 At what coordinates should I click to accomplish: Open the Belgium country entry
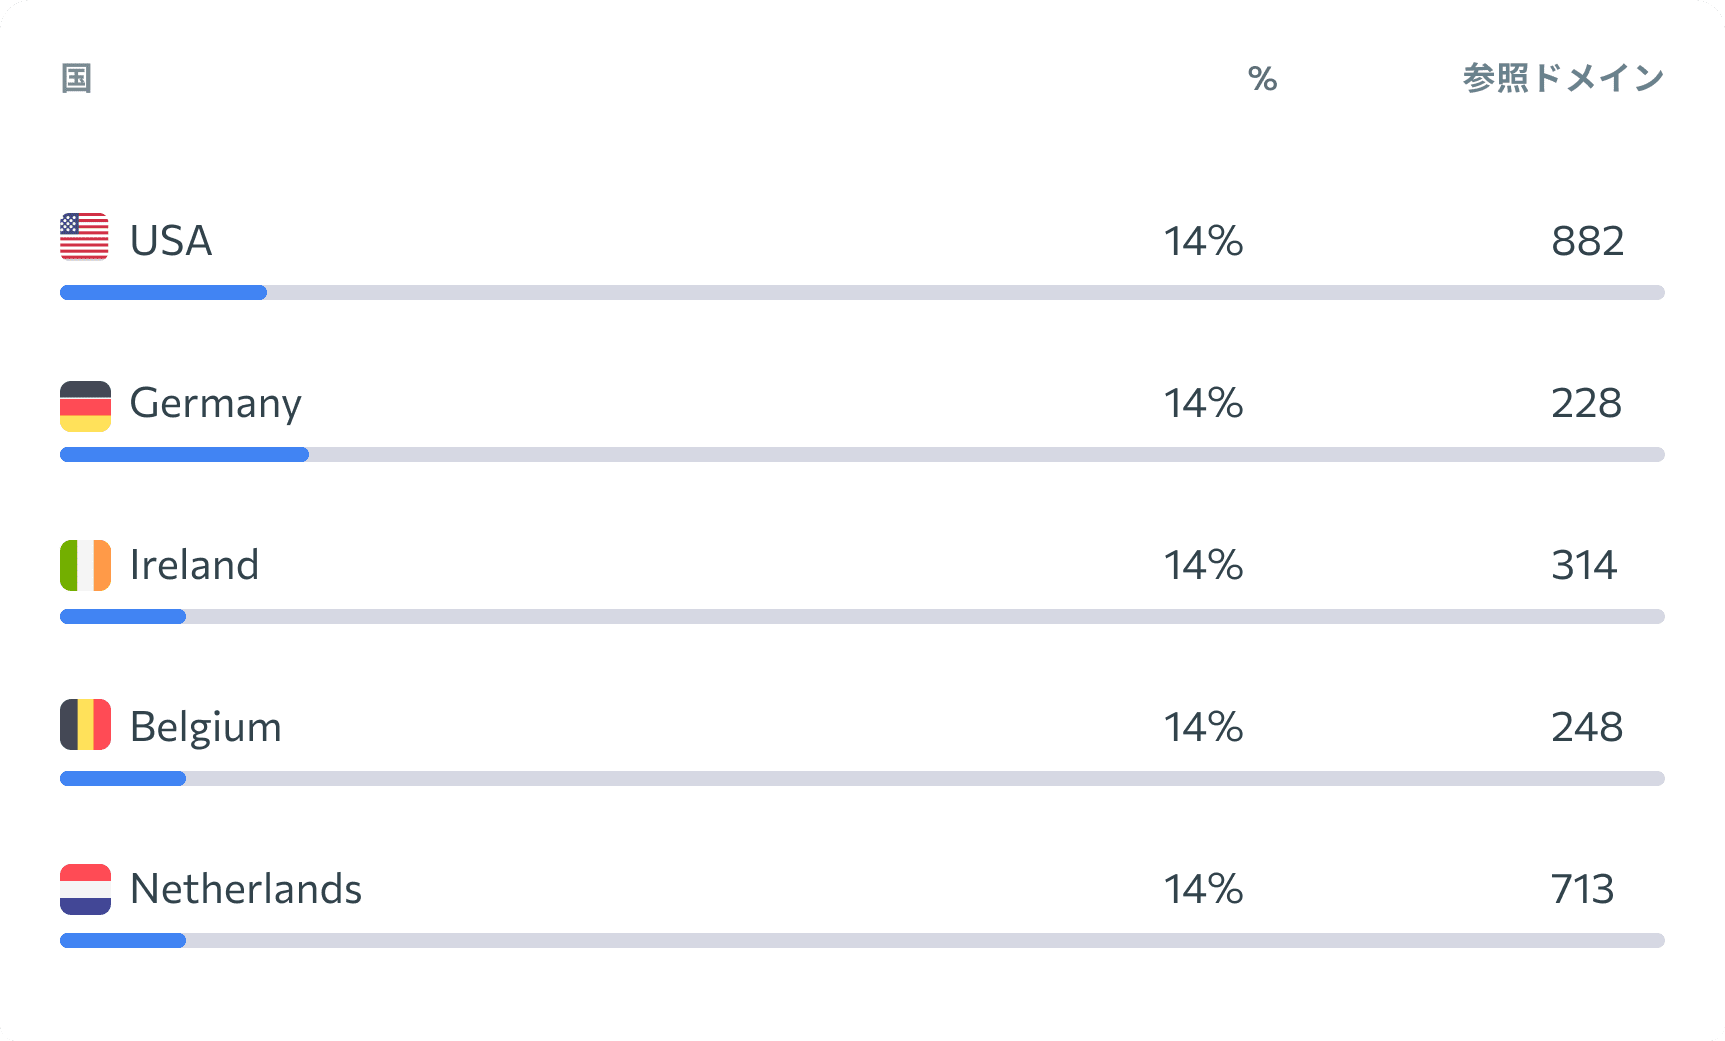click(206, 728)
